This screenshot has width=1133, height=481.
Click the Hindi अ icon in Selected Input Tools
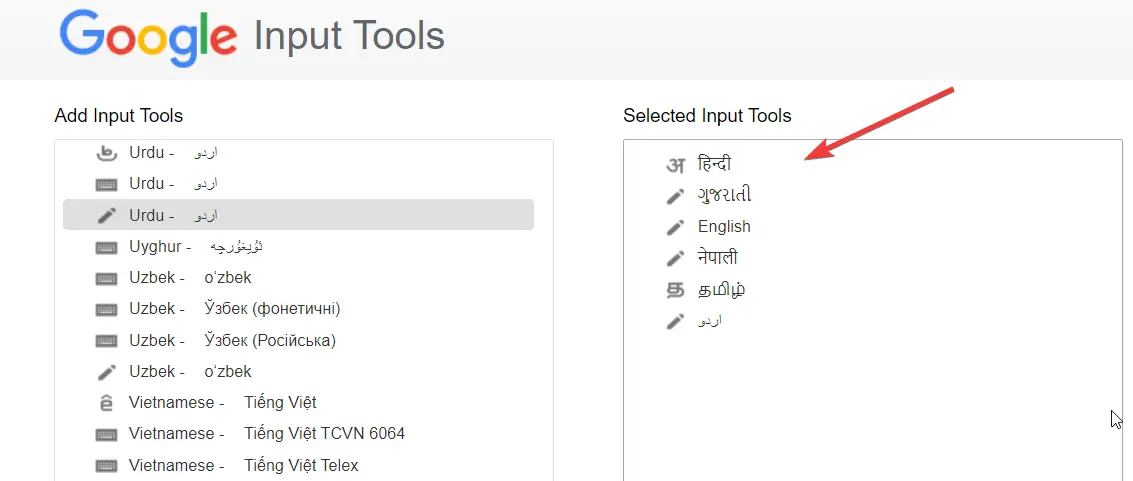(x=675, y=165)
